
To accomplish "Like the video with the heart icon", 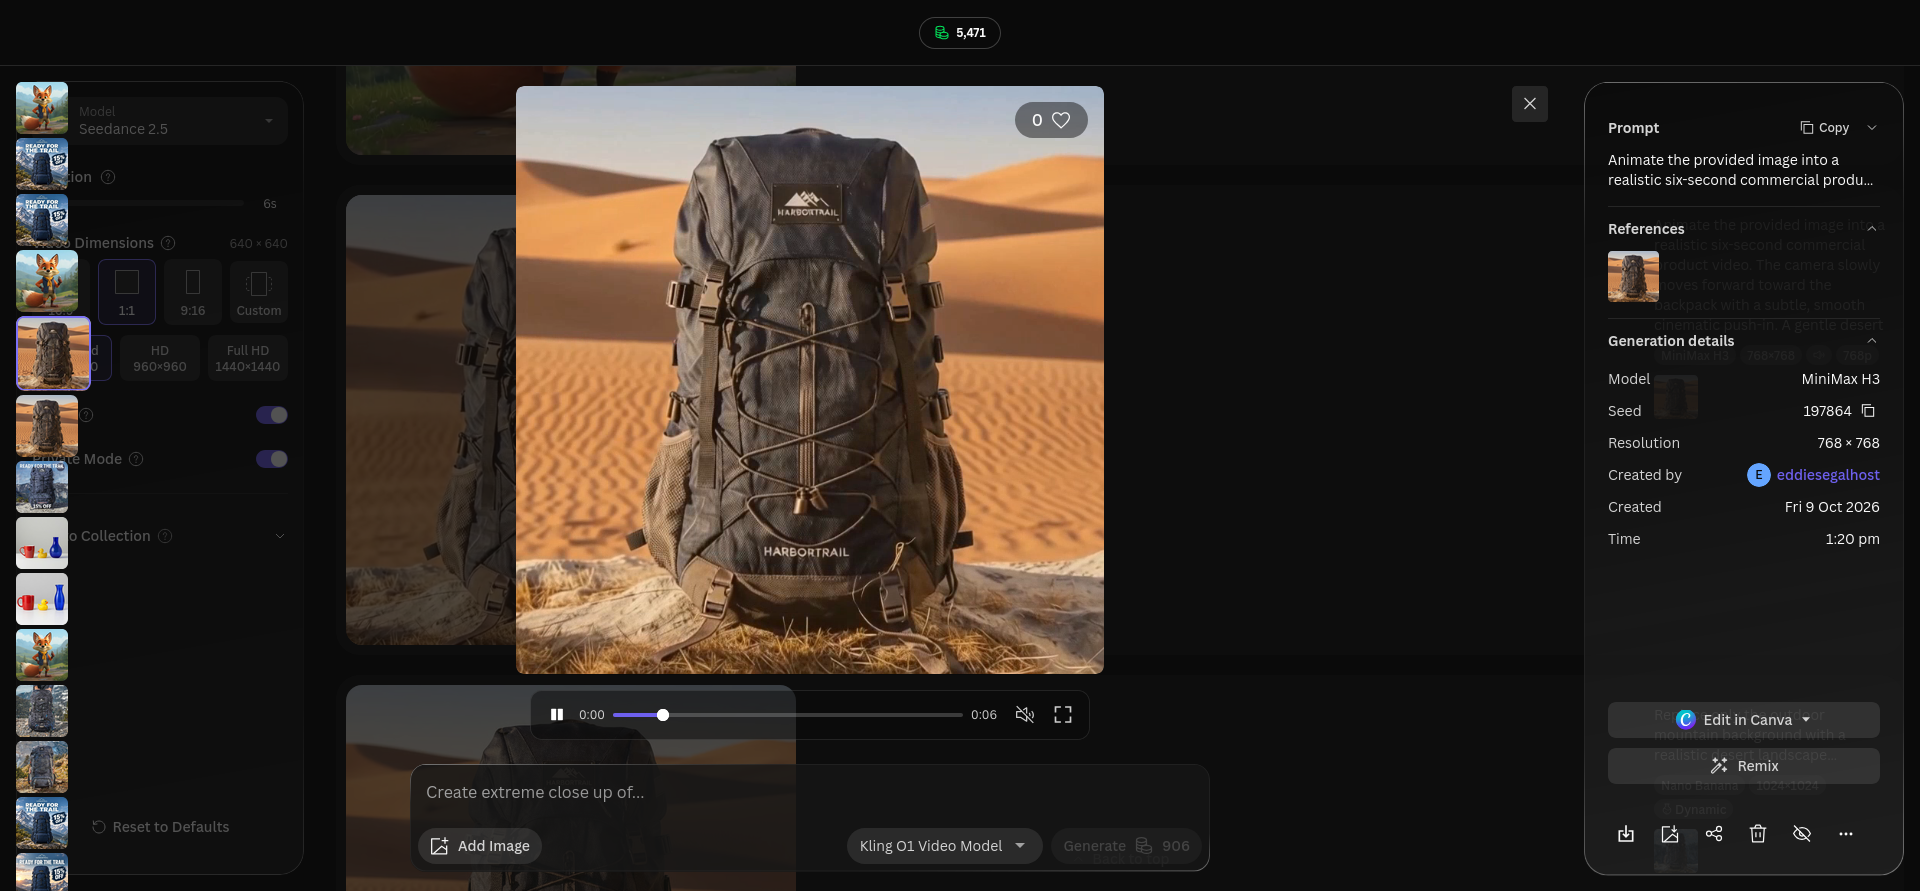I will [1061, 120].
